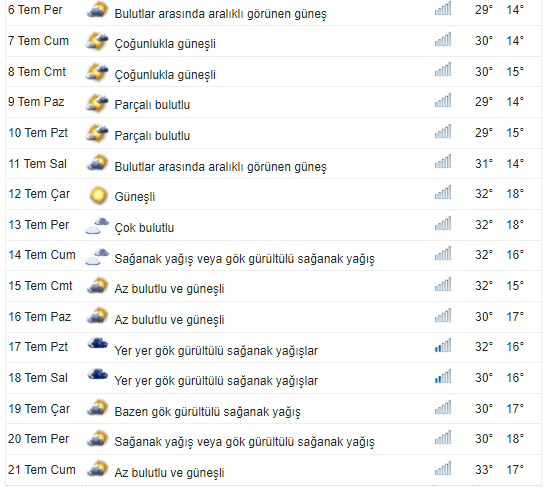The image size is (546, 498).
Task: Click the signal bars icon for 18 Tem Sal
Action: pyautogui.click(x=443, y=376)
